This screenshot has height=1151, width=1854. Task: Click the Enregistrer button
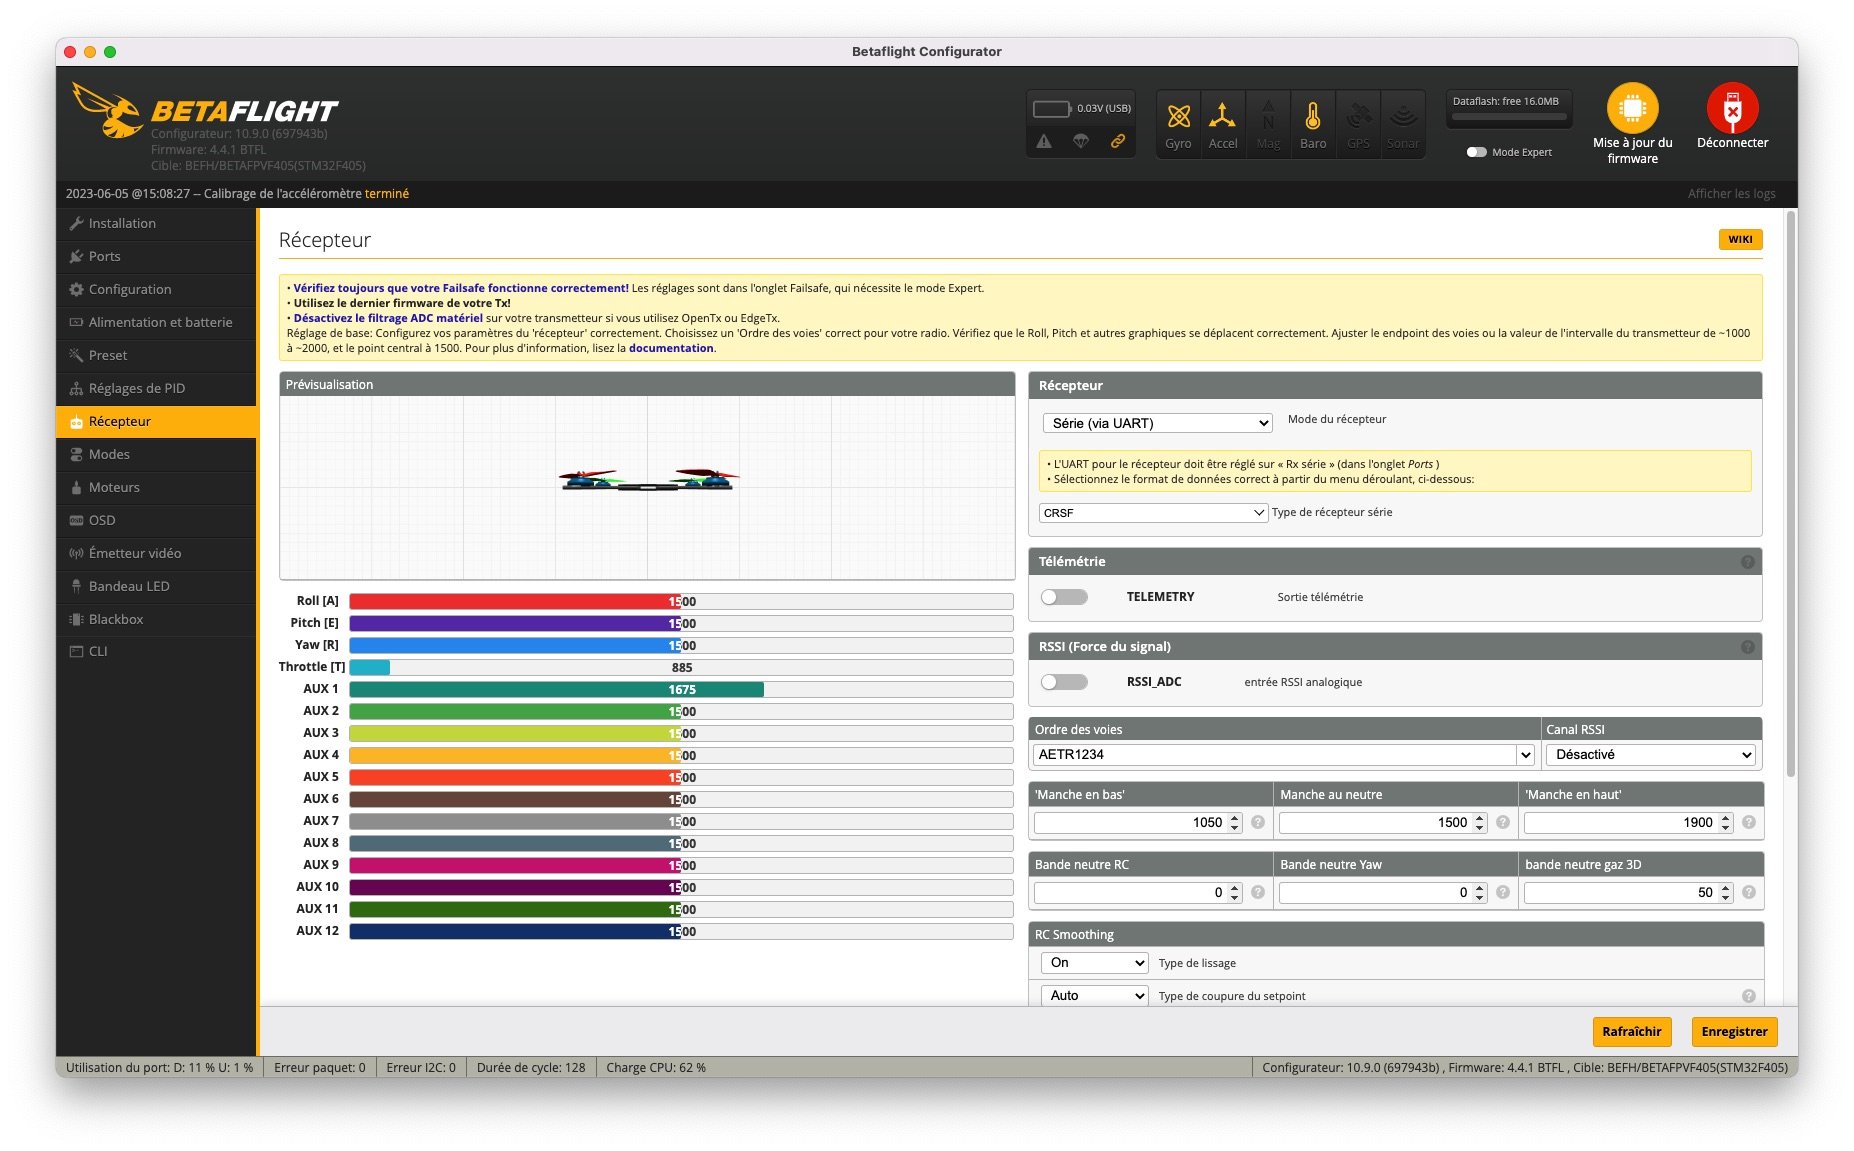(x=1734, y=1032)
